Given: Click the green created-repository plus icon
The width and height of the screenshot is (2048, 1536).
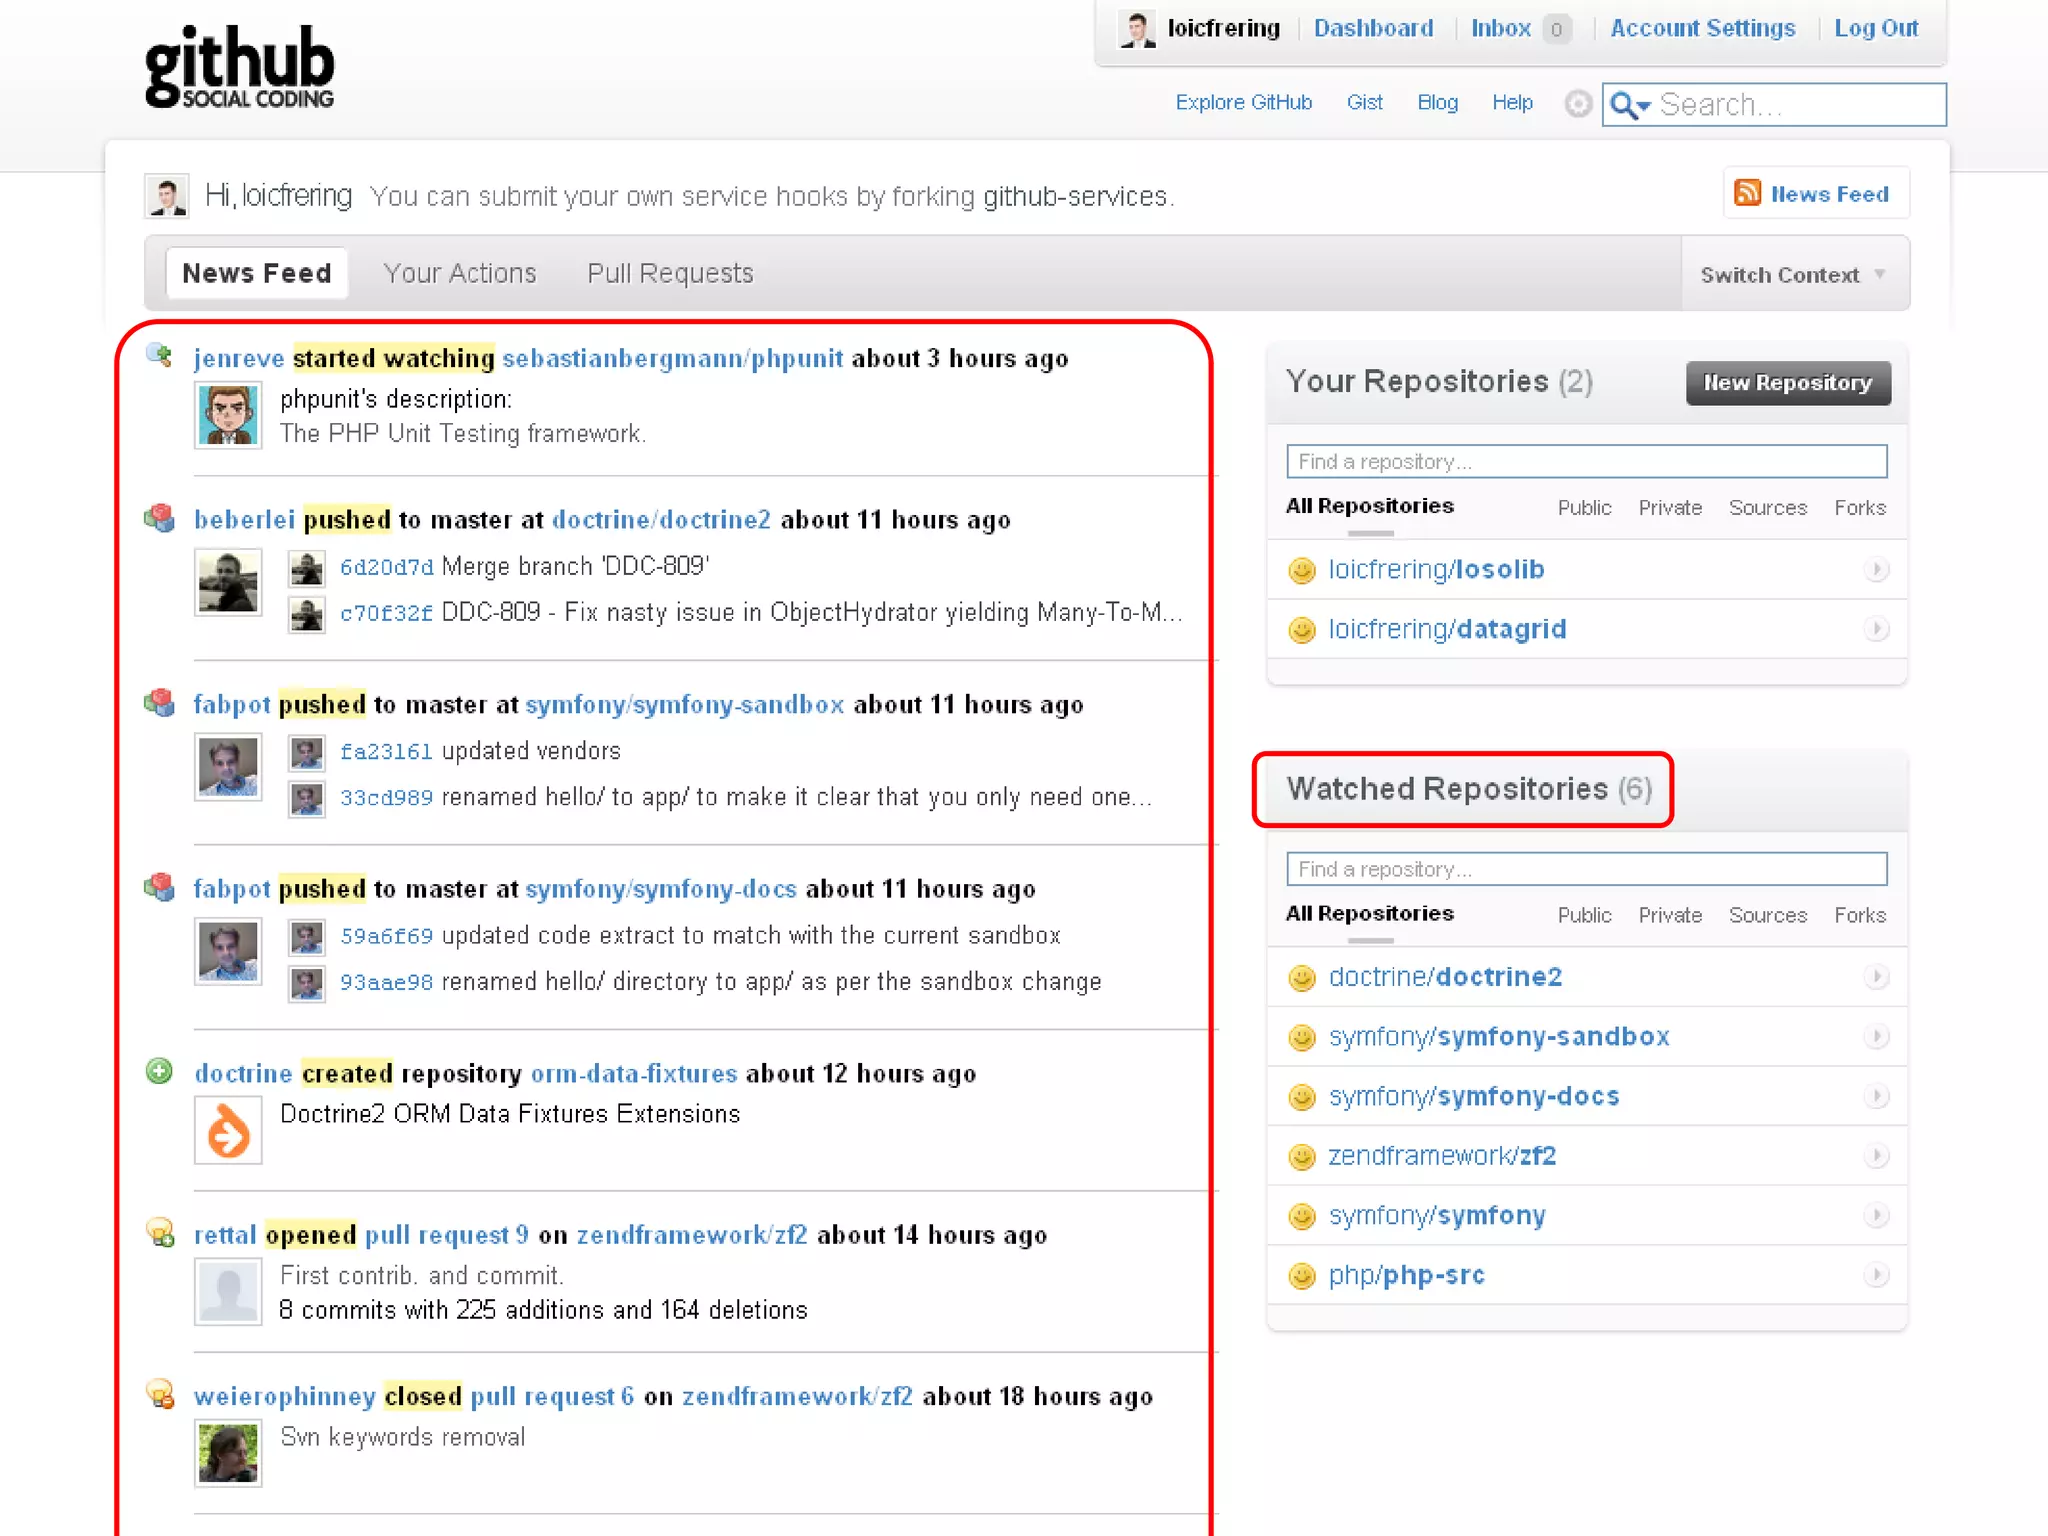Looking at the screenshot, I should click(159, 1071).
